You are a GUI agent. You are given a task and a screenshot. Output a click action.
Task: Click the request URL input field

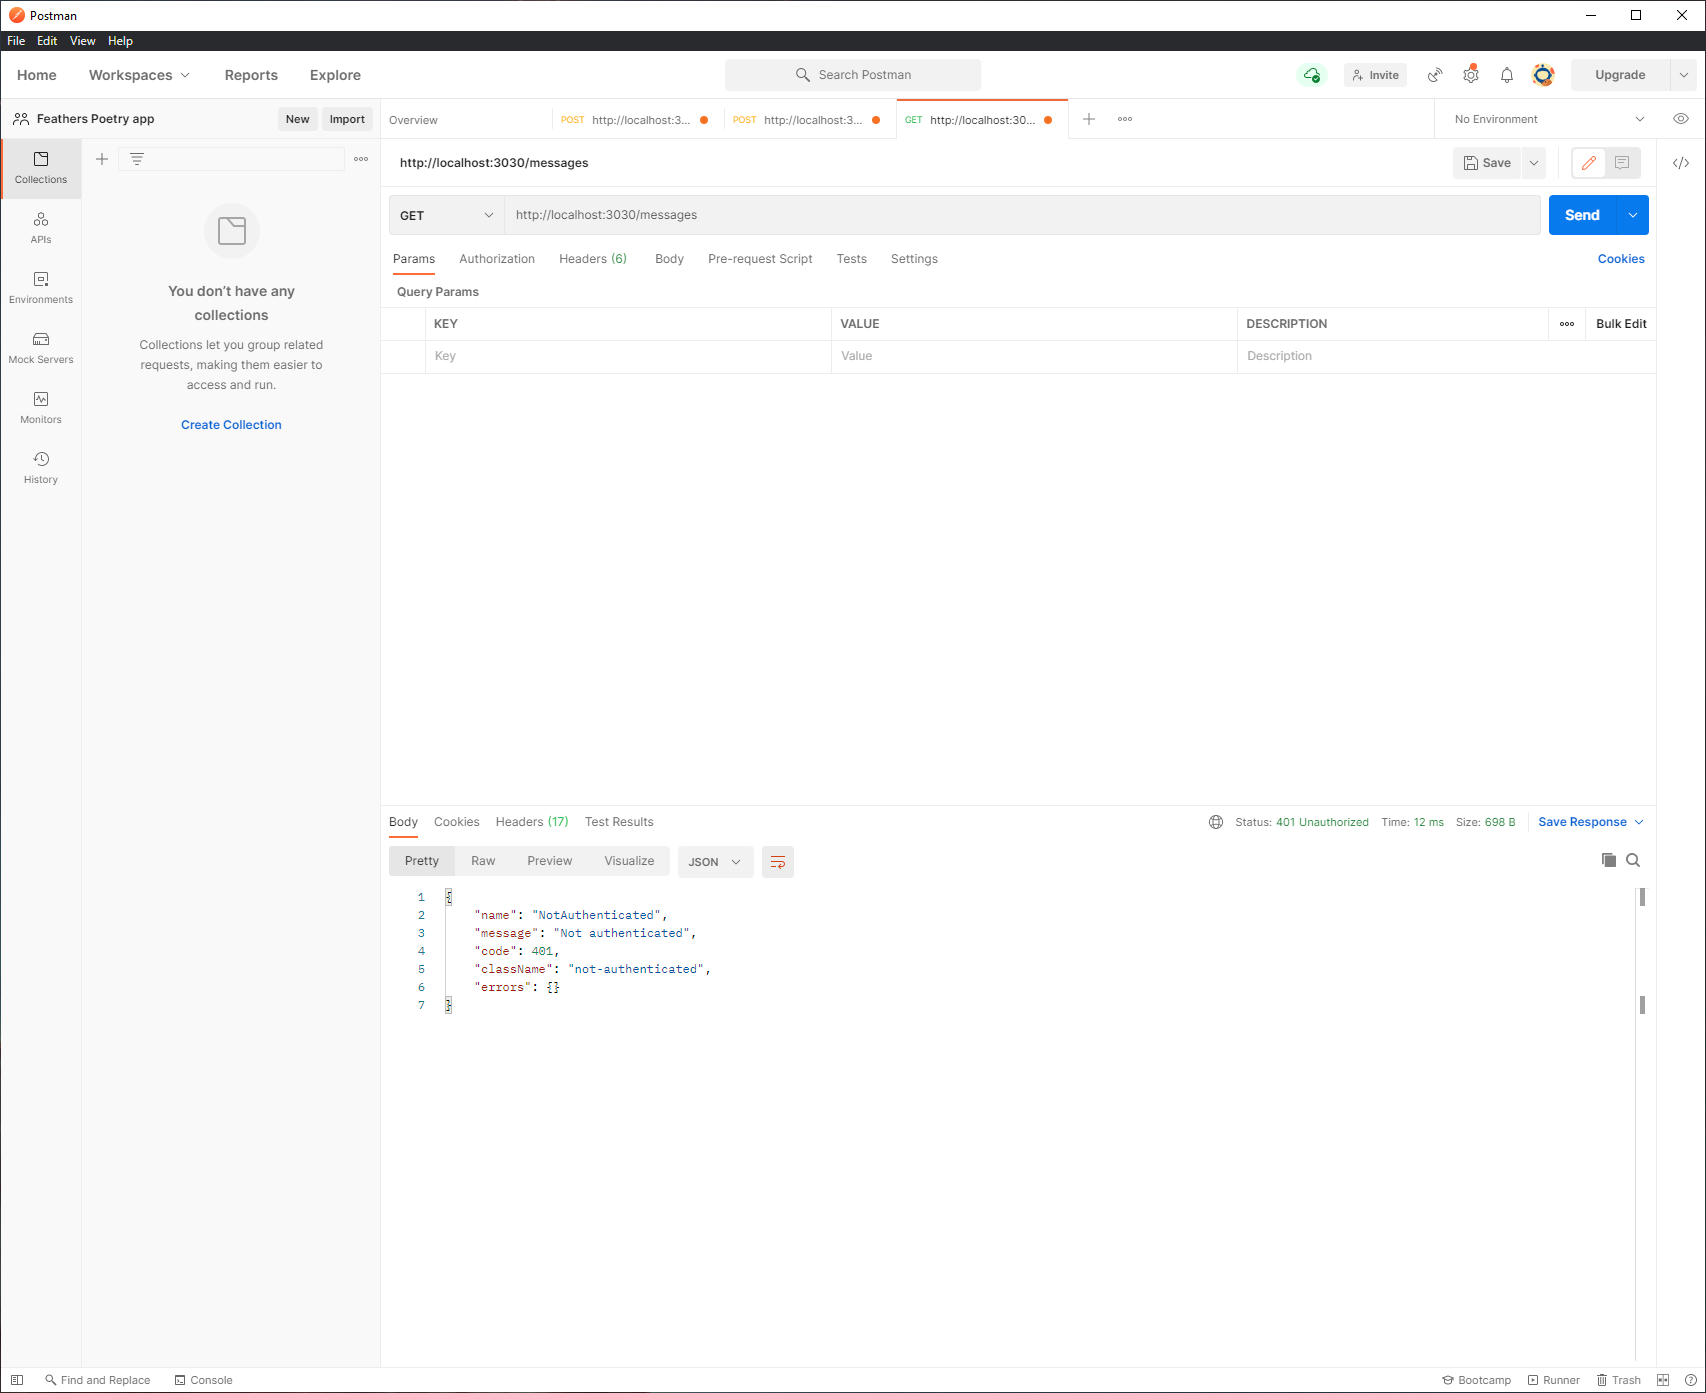(x=1022, y=215)
